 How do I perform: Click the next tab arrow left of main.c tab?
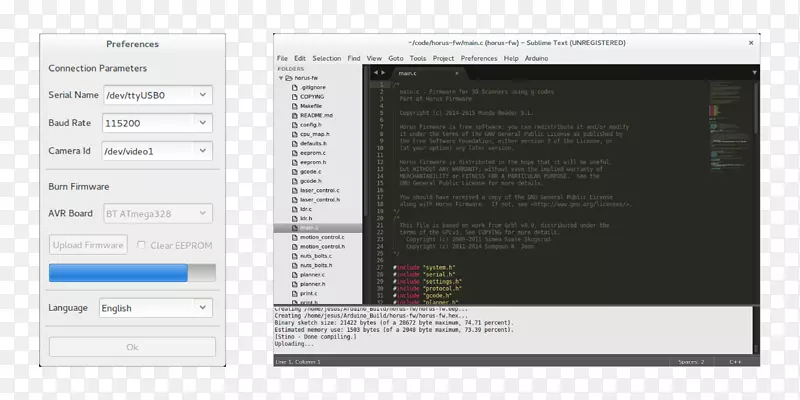tap(384, 74)
